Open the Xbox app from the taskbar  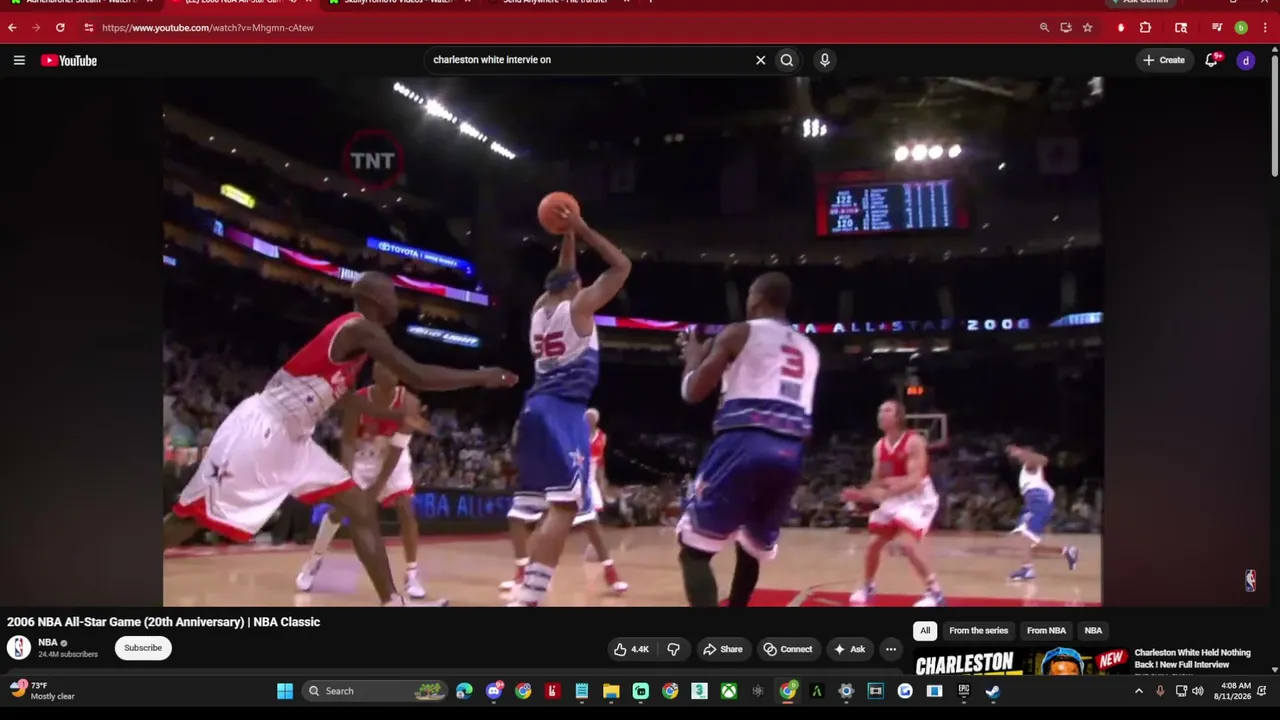pos(729,691)
